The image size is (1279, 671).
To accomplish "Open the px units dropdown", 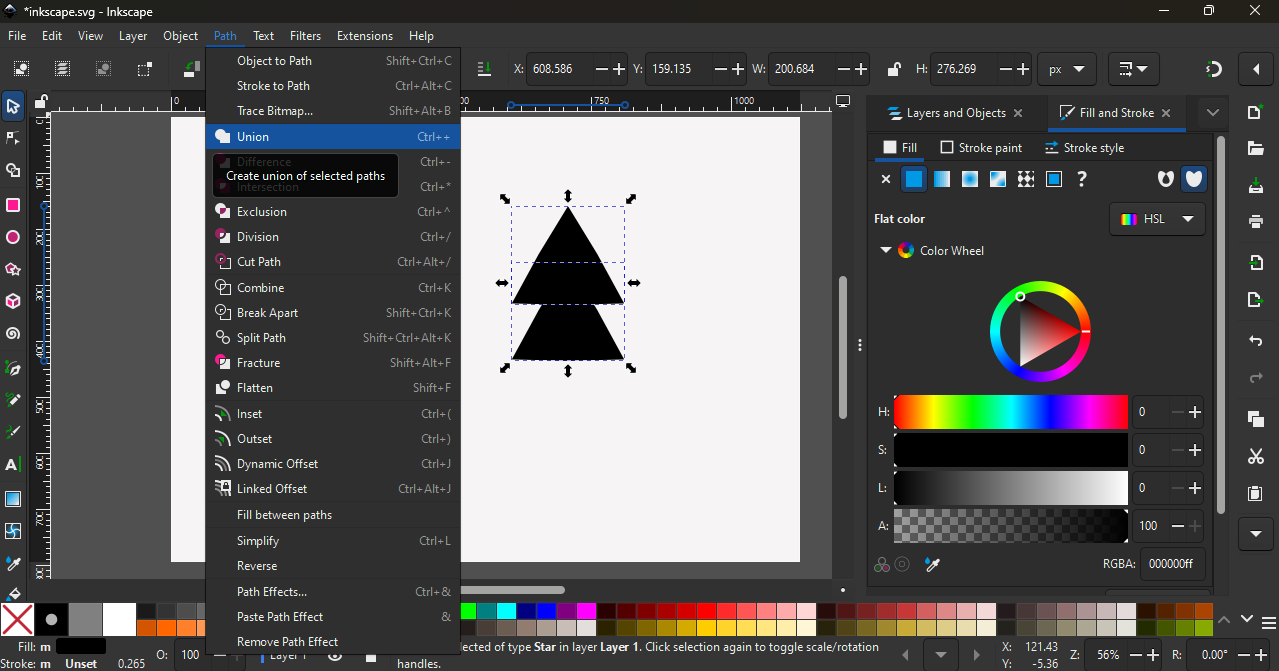I will click(1067, 69).
